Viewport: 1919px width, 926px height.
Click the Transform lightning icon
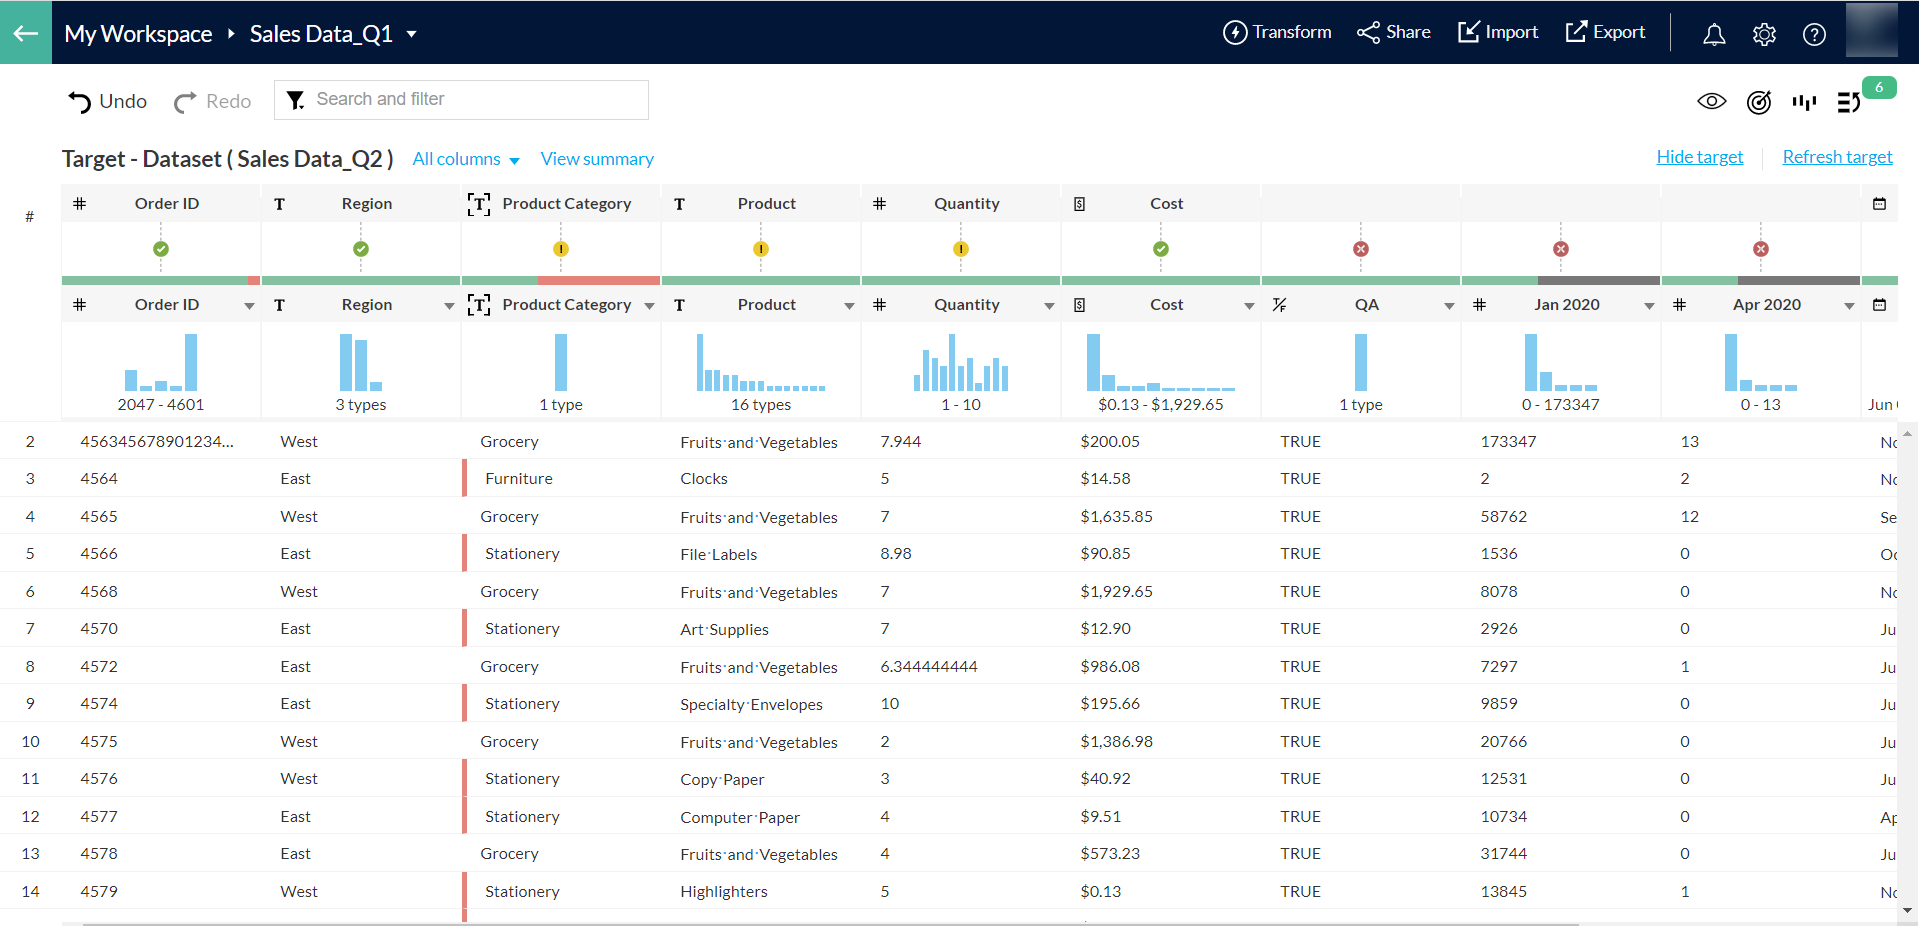coord(1235,32)
